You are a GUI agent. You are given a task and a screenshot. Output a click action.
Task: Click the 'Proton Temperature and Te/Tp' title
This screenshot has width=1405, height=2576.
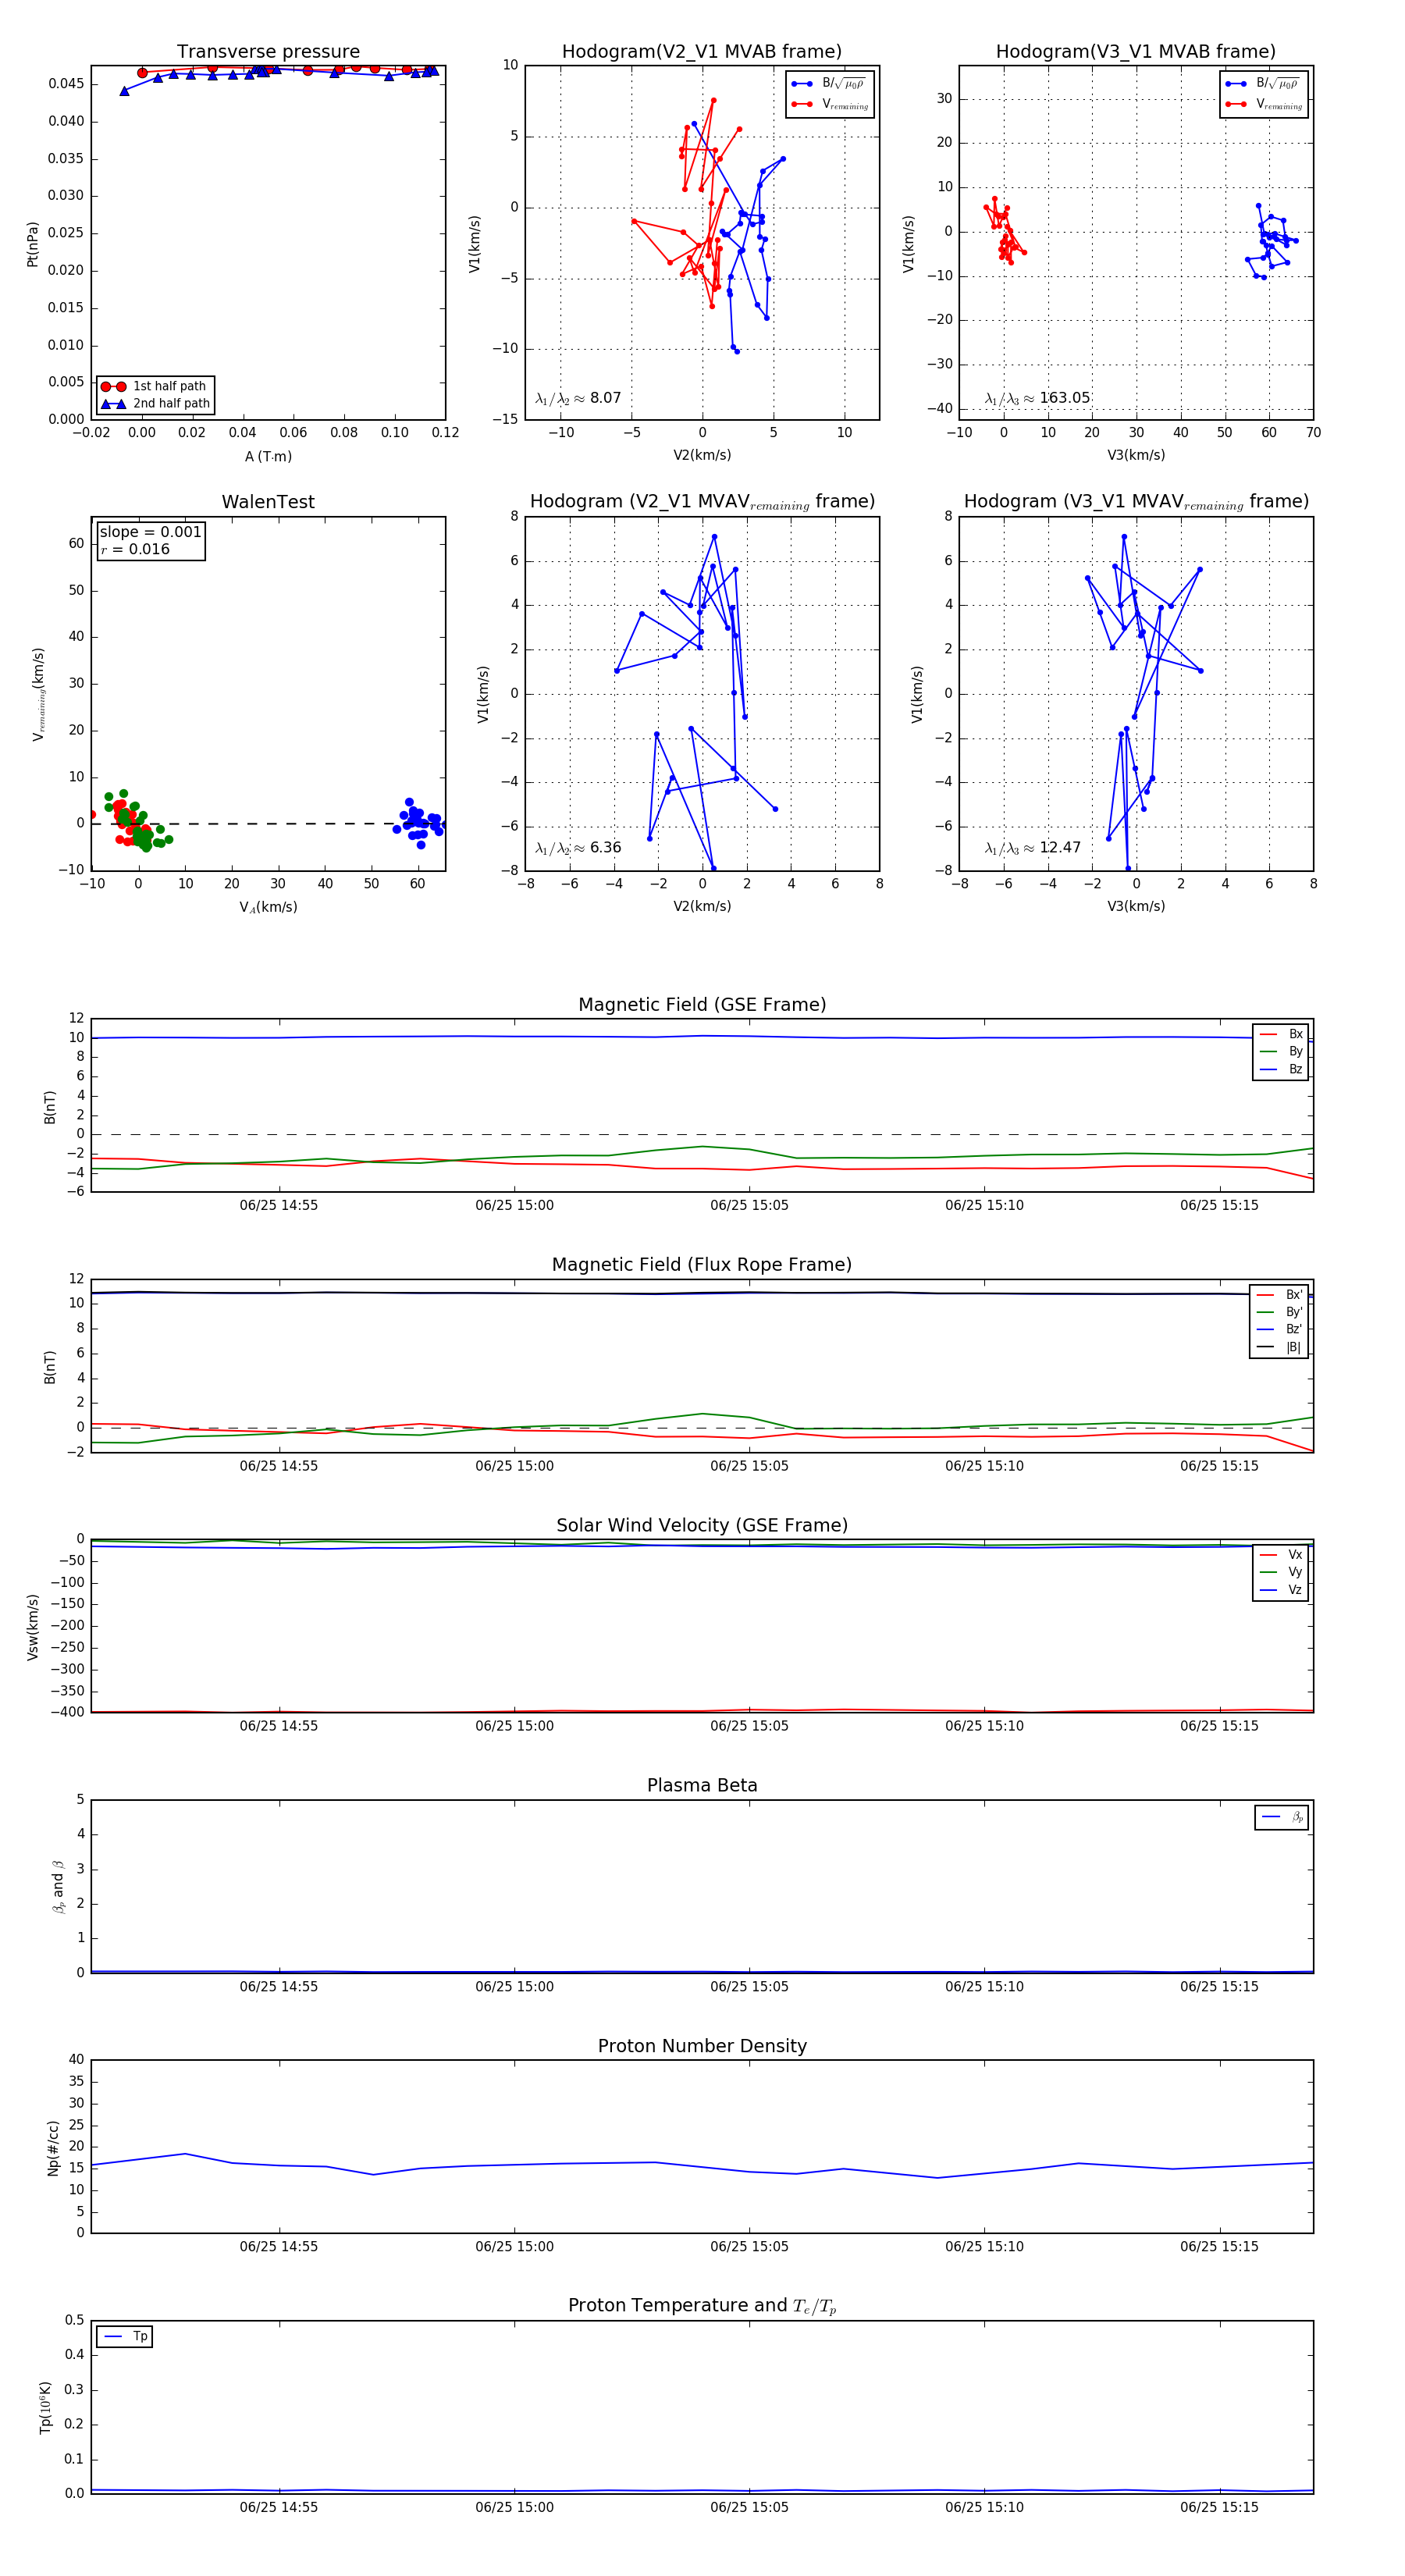pos(702,2306)
